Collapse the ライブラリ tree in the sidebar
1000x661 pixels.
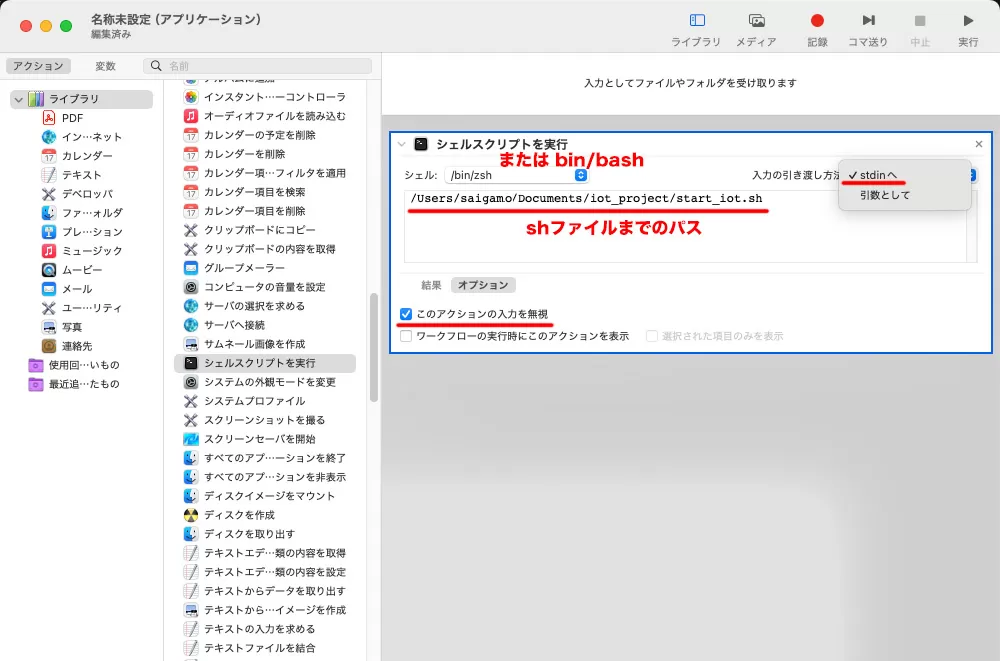pyautogui.click(x=18, y=98)
